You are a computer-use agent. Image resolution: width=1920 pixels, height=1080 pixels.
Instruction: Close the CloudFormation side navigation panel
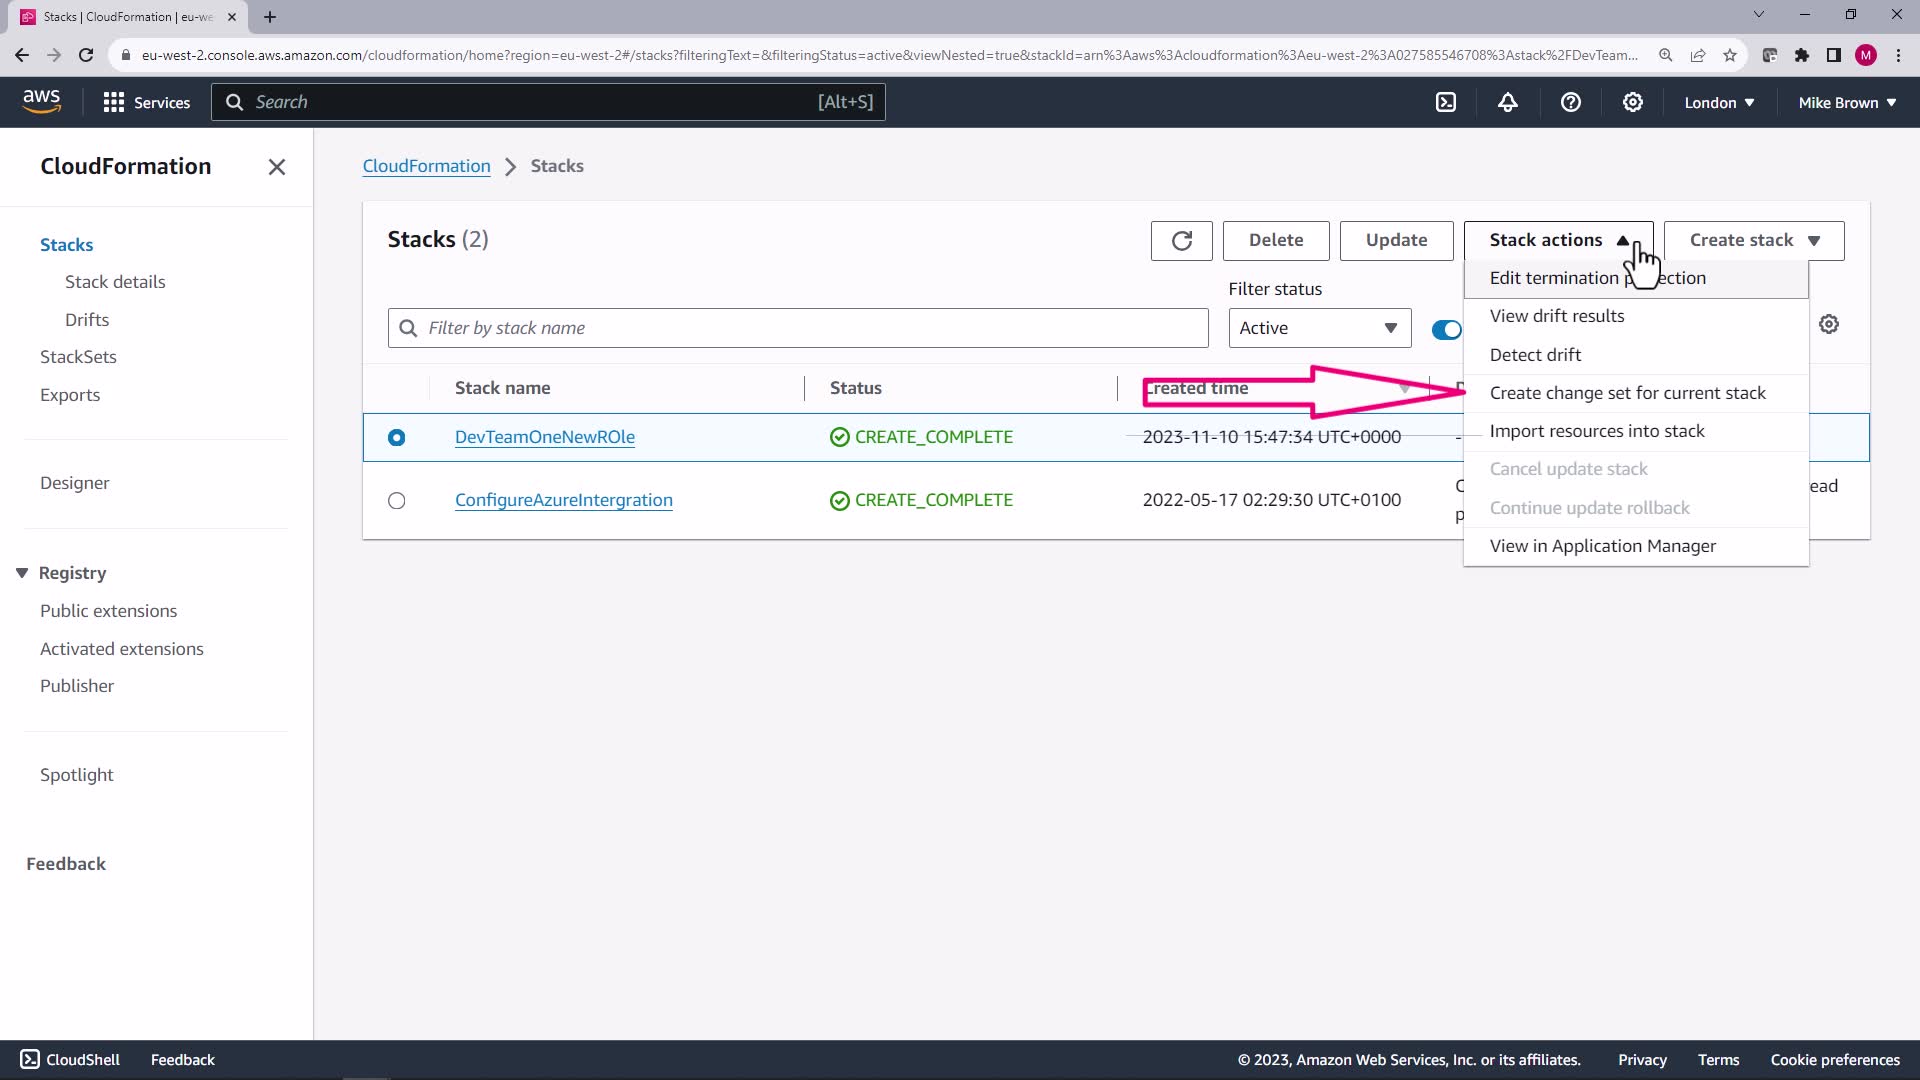point(277,167)
